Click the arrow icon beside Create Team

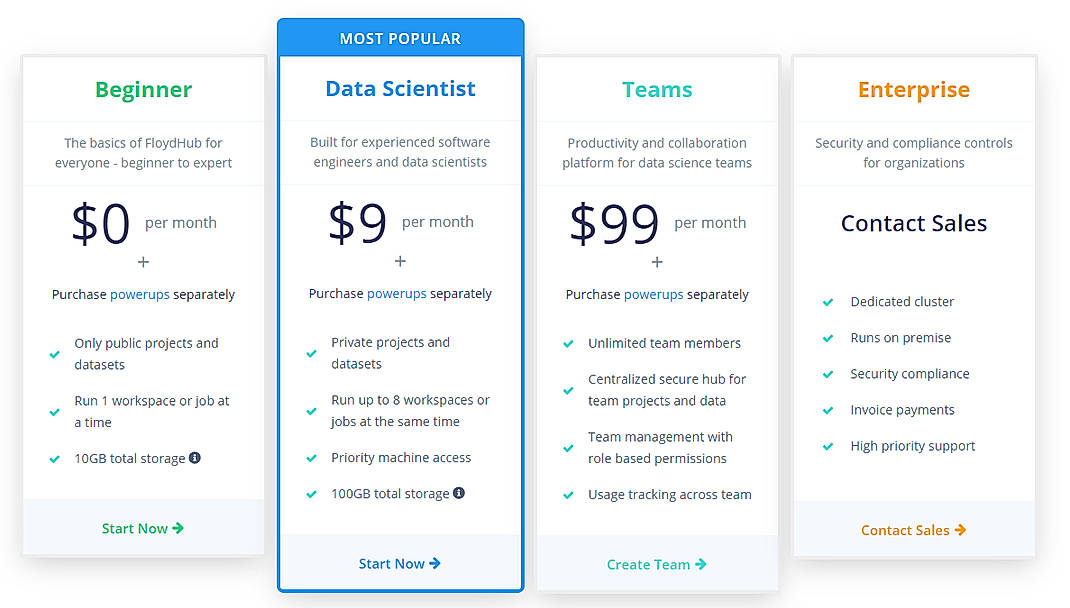point(699,563)
